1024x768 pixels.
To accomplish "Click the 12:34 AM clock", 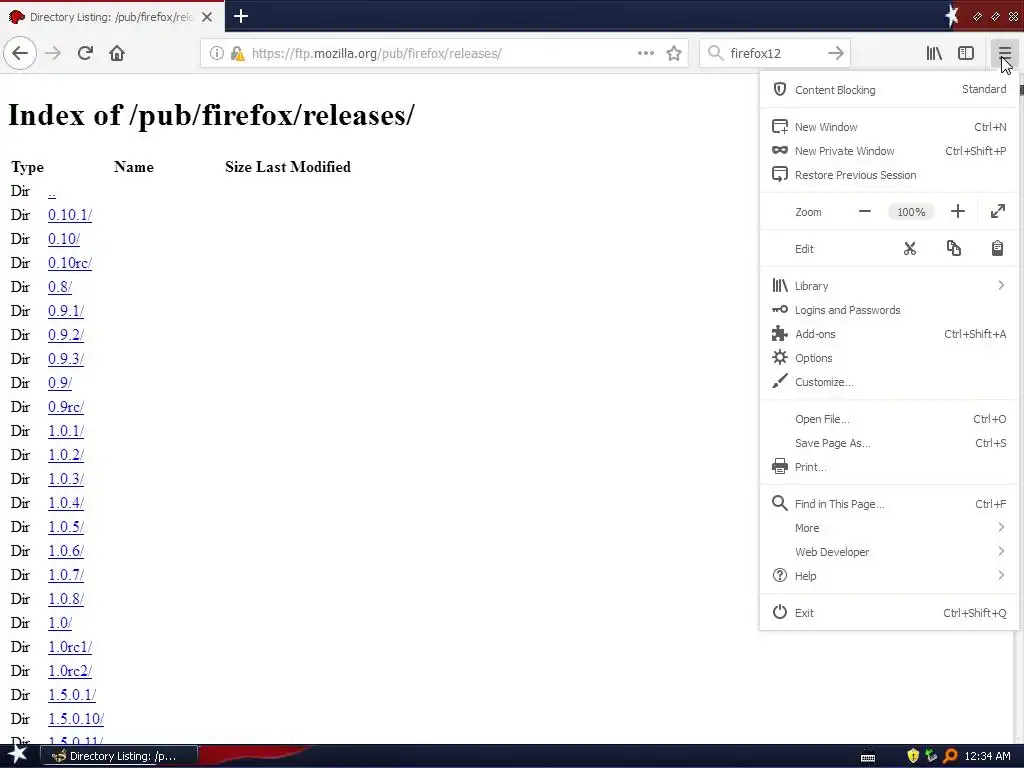I will click(987, 756).
